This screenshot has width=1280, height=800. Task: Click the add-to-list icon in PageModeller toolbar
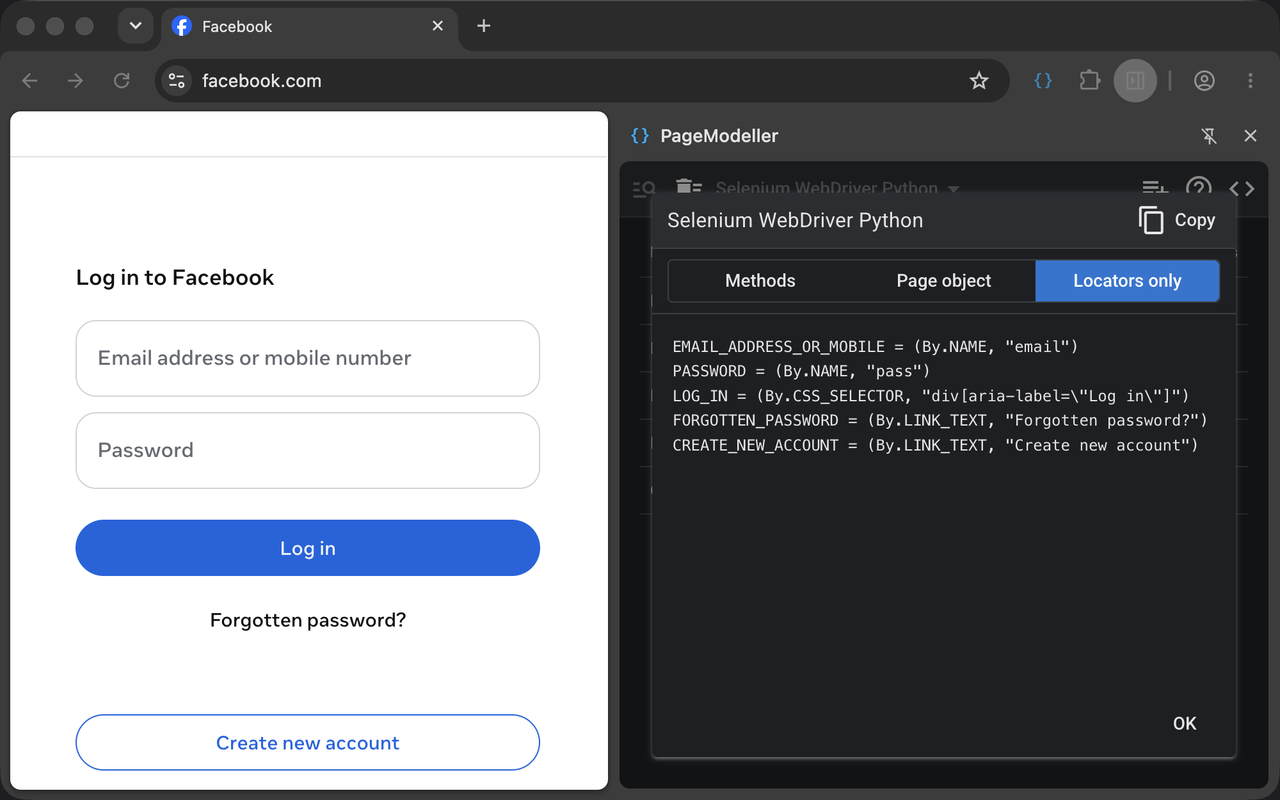pyautogui.click(x=1155, y=187)
